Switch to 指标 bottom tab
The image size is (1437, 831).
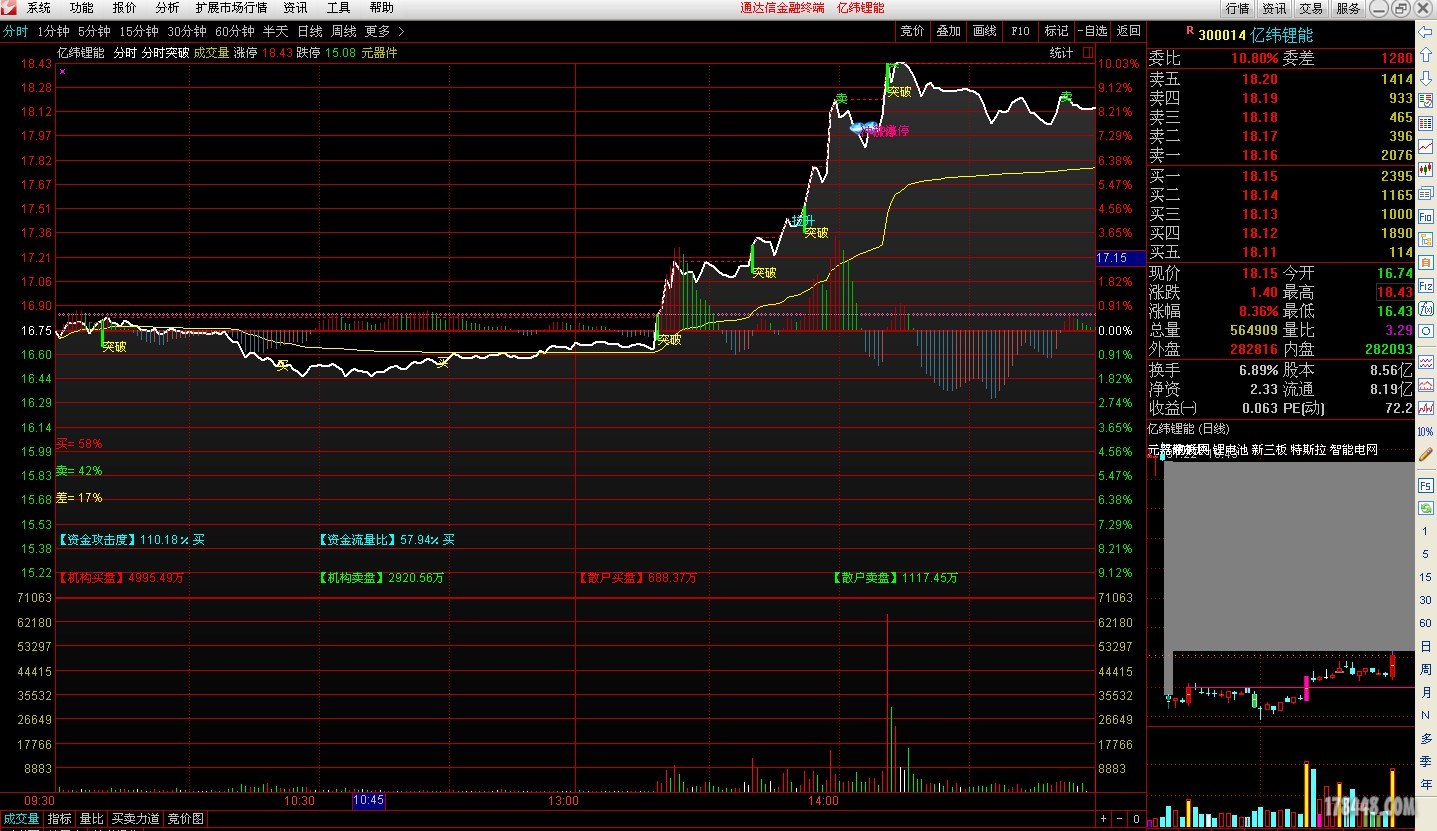coord(60,819)
